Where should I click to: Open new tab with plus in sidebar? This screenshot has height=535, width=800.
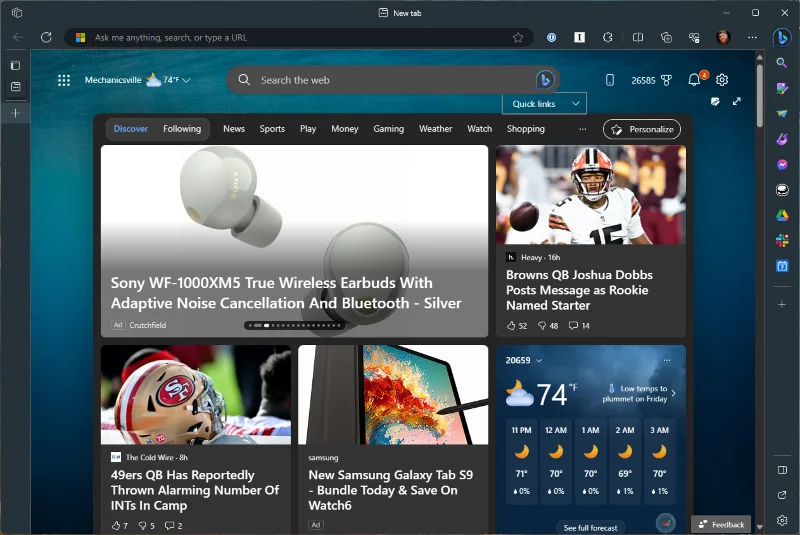pyautogui.click(x=16, y=113)
